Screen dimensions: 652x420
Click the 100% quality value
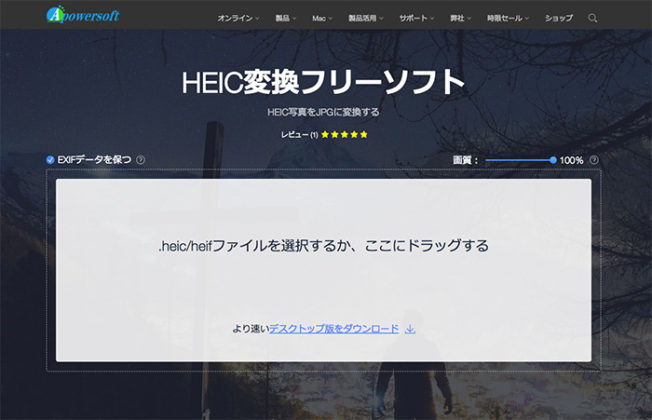tap(571, 160)
